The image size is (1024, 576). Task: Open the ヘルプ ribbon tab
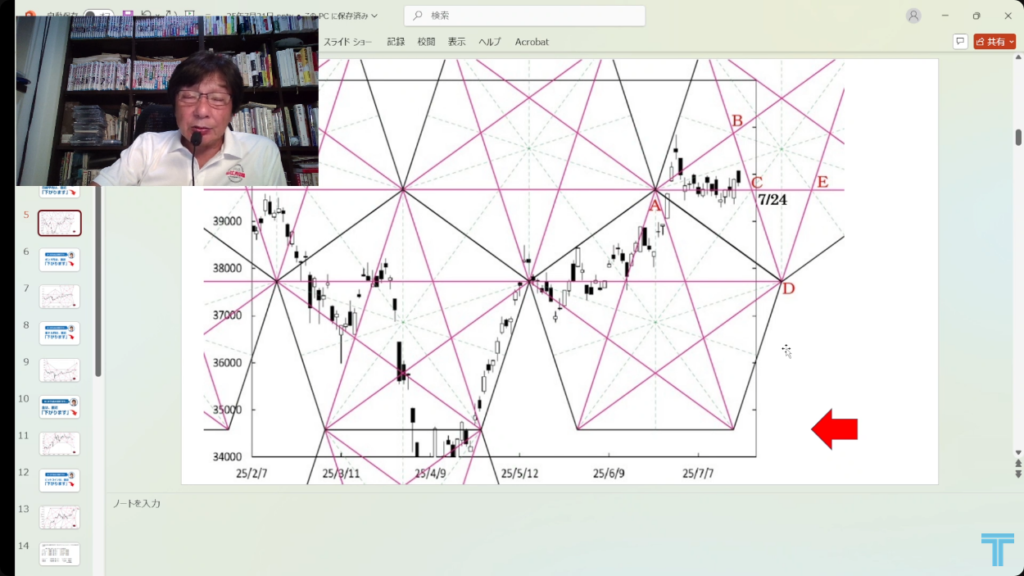point(489,42)
